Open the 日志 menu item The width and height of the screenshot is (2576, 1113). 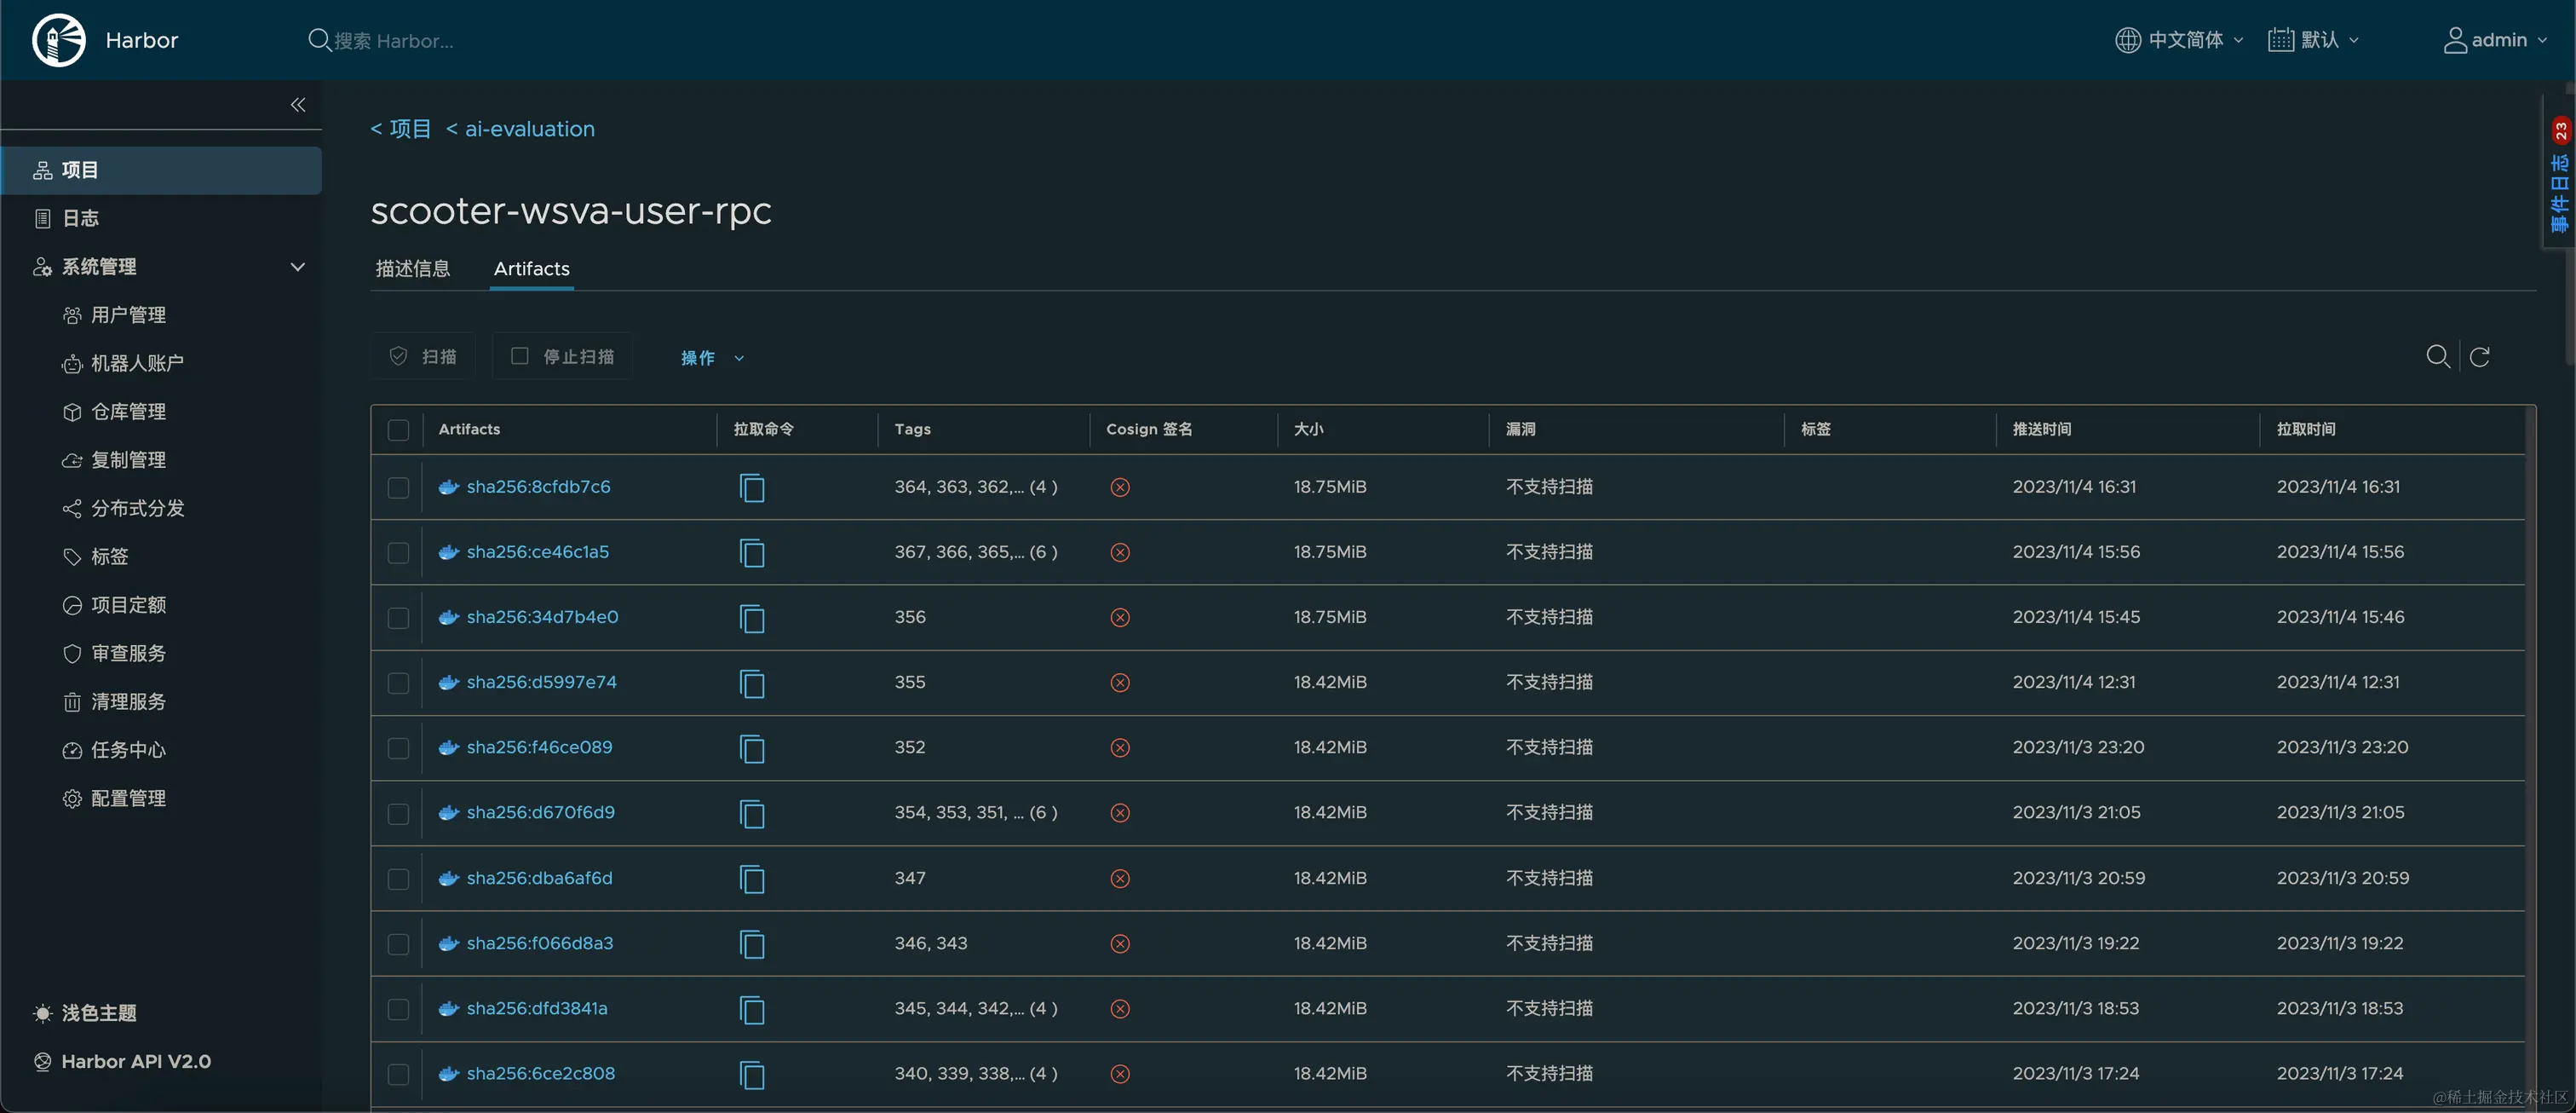tap(80, 217)
